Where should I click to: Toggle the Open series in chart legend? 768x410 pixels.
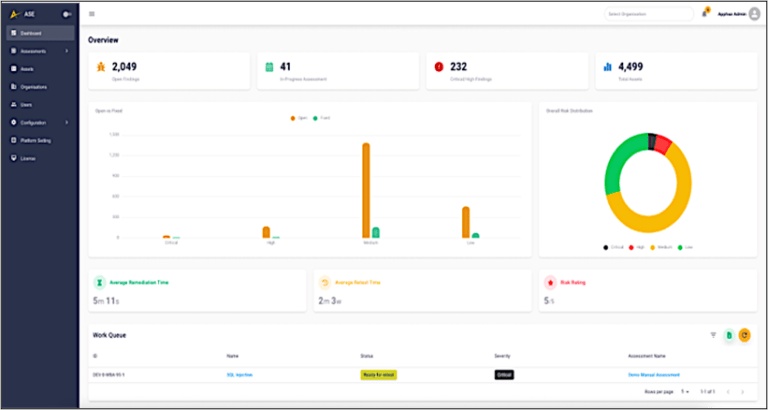click(x=297, y=118)
